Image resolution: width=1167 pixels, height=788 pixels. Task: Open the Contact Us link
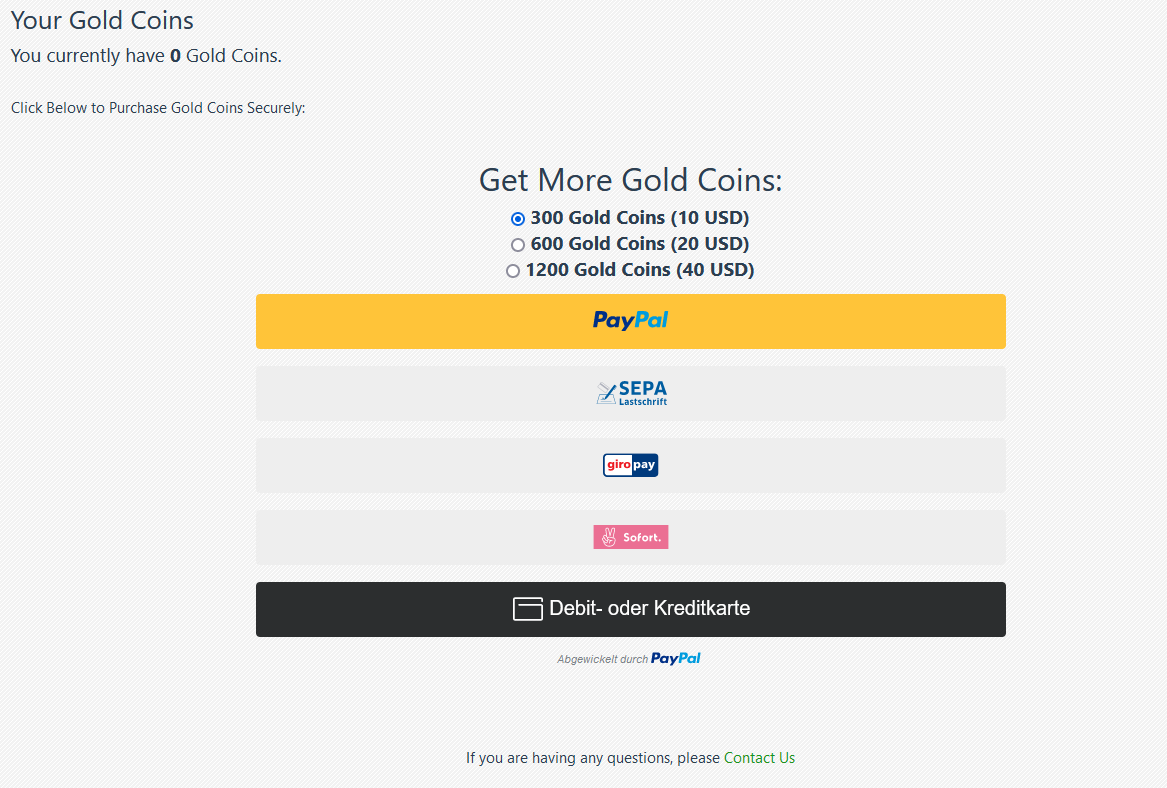[759, 758]
